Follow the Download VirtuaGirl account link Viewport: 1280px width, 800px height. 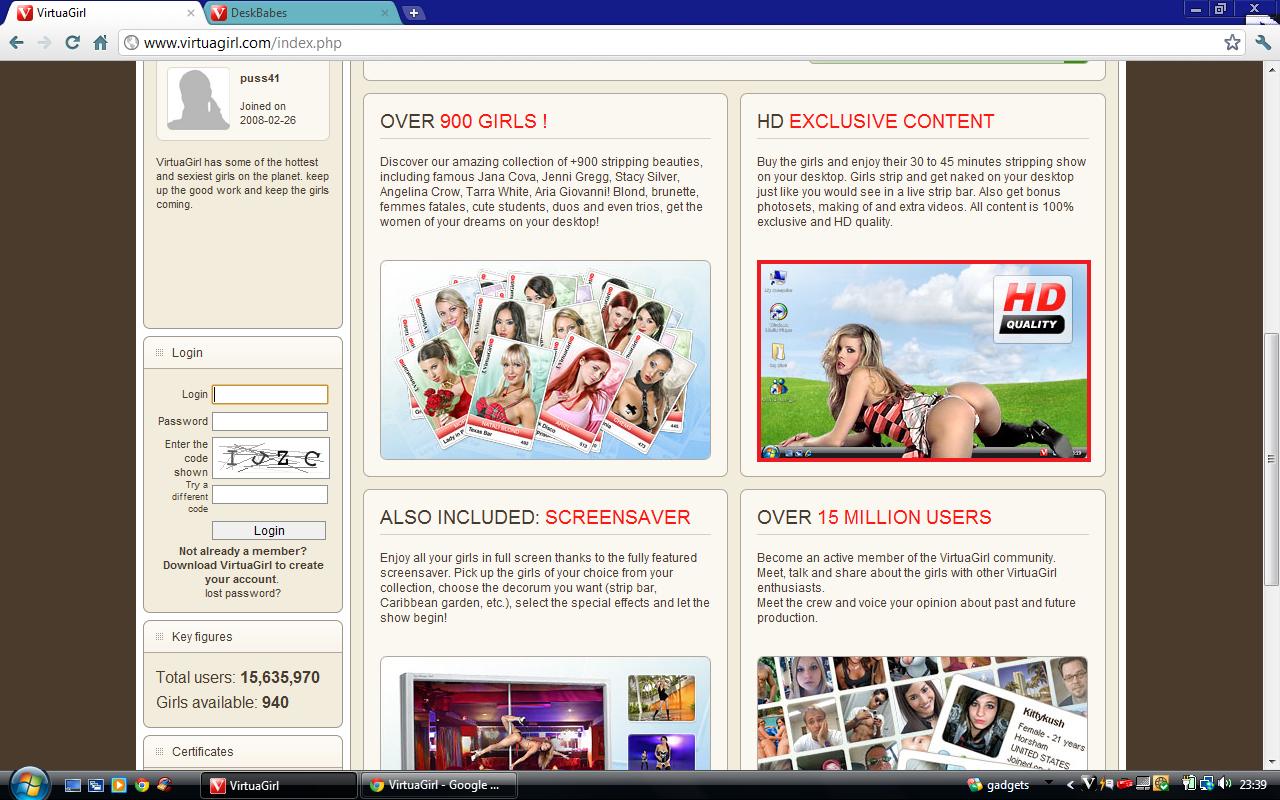coord(243,572)
